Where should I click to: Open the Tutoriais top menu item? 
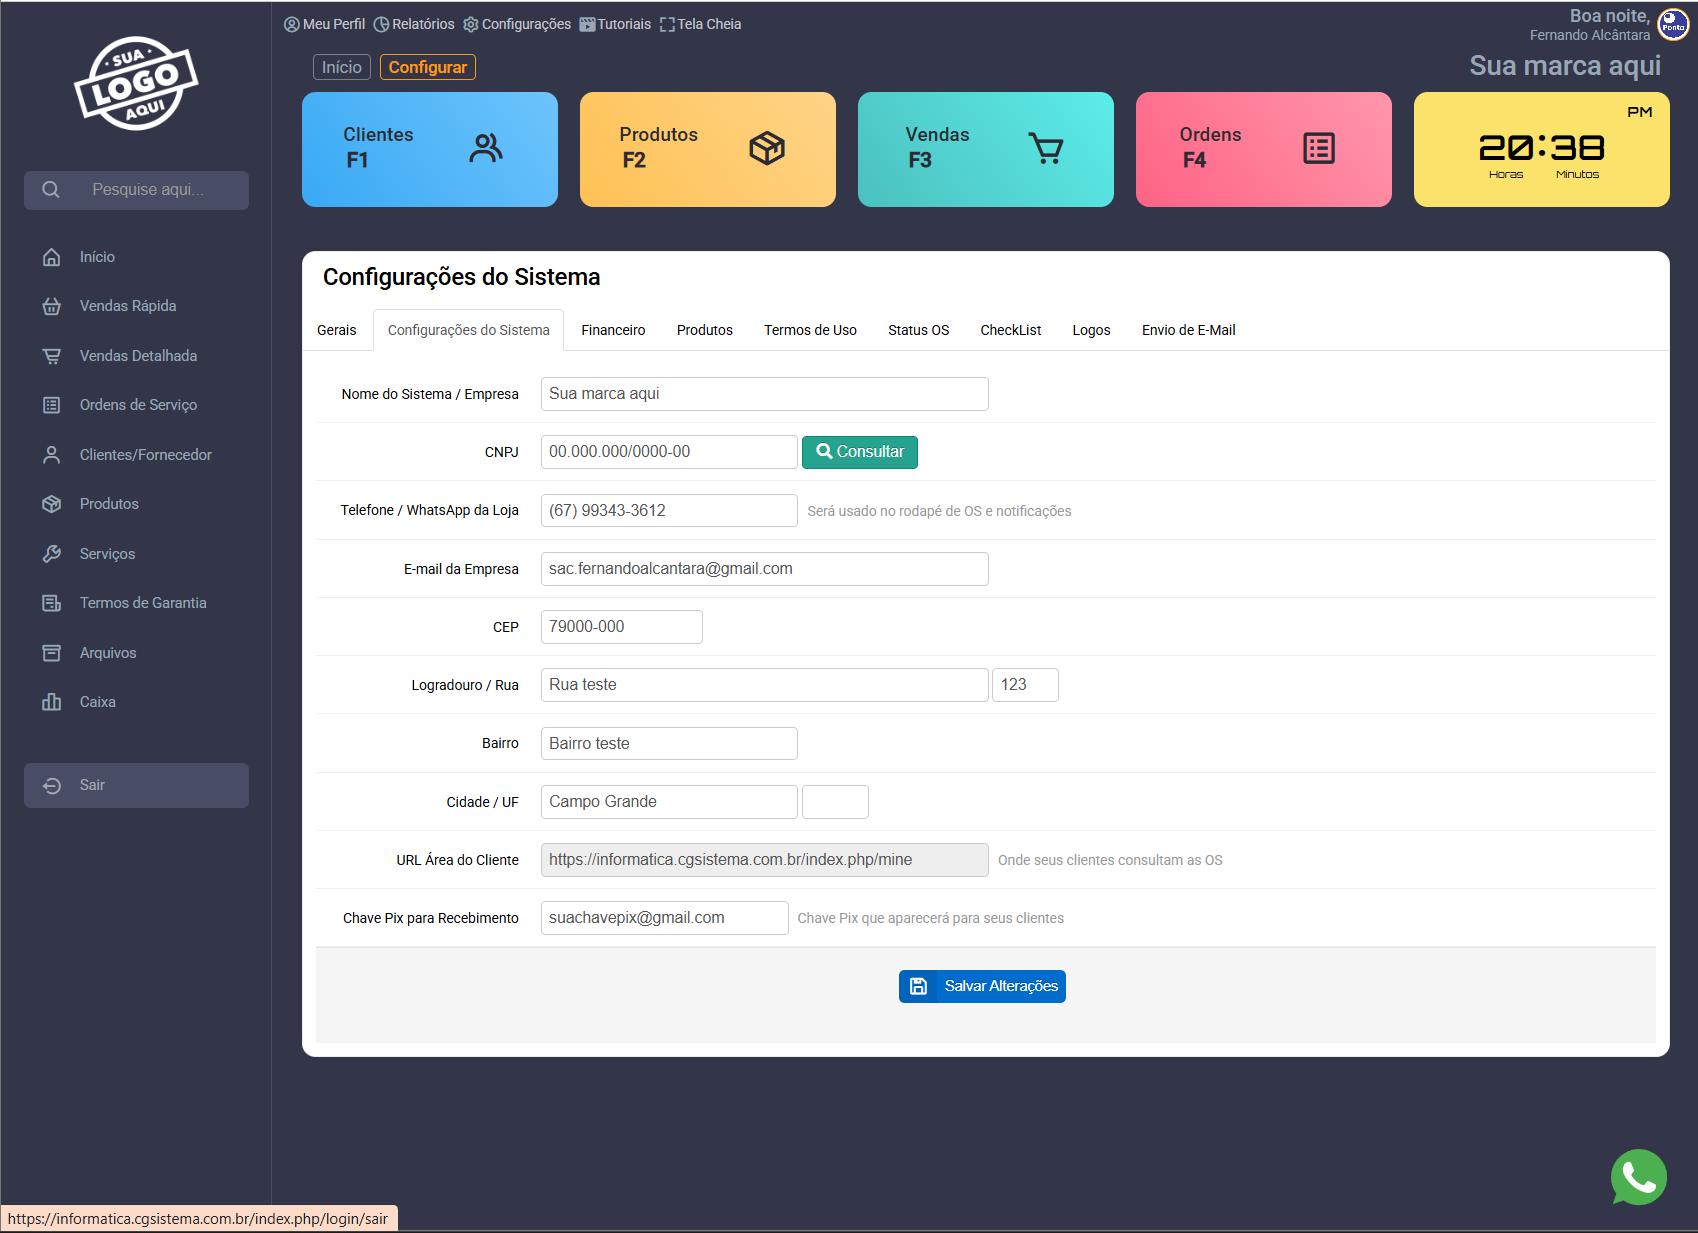pyautogui.click(x=615, y=24)
